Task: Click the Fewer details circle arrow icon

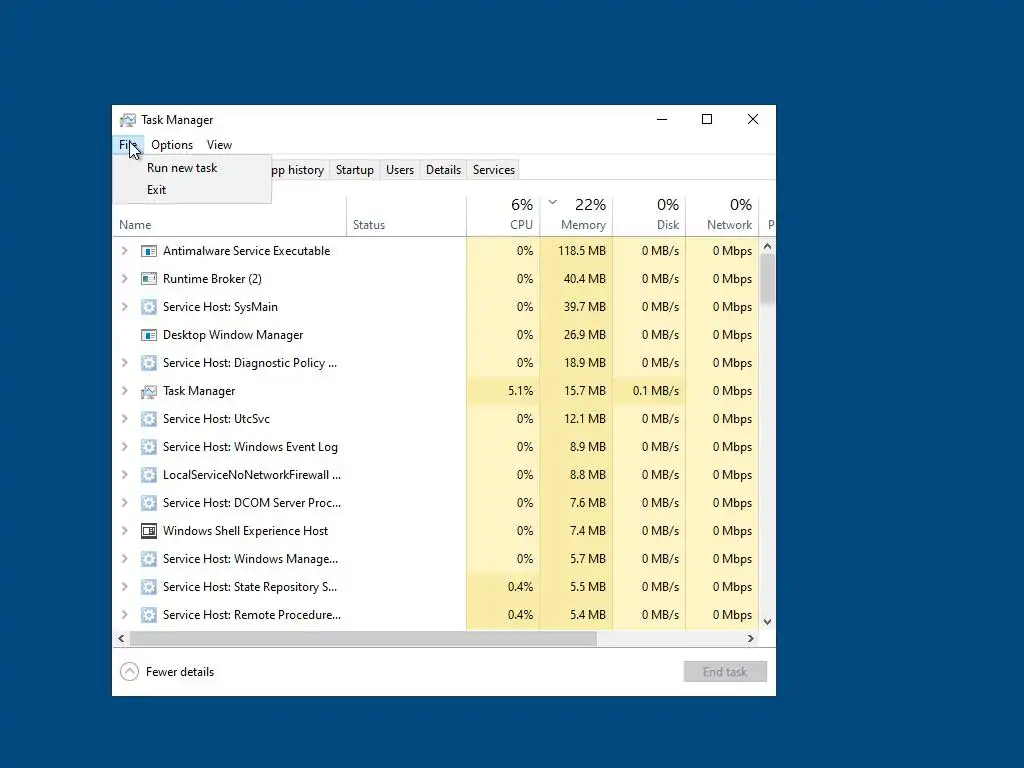Action: tap(129, 672)
